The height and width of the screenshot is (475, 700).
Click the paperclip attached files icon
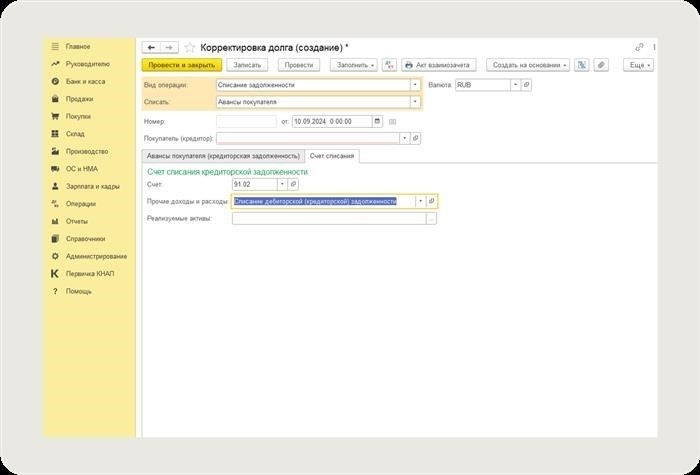click(601, 65)
